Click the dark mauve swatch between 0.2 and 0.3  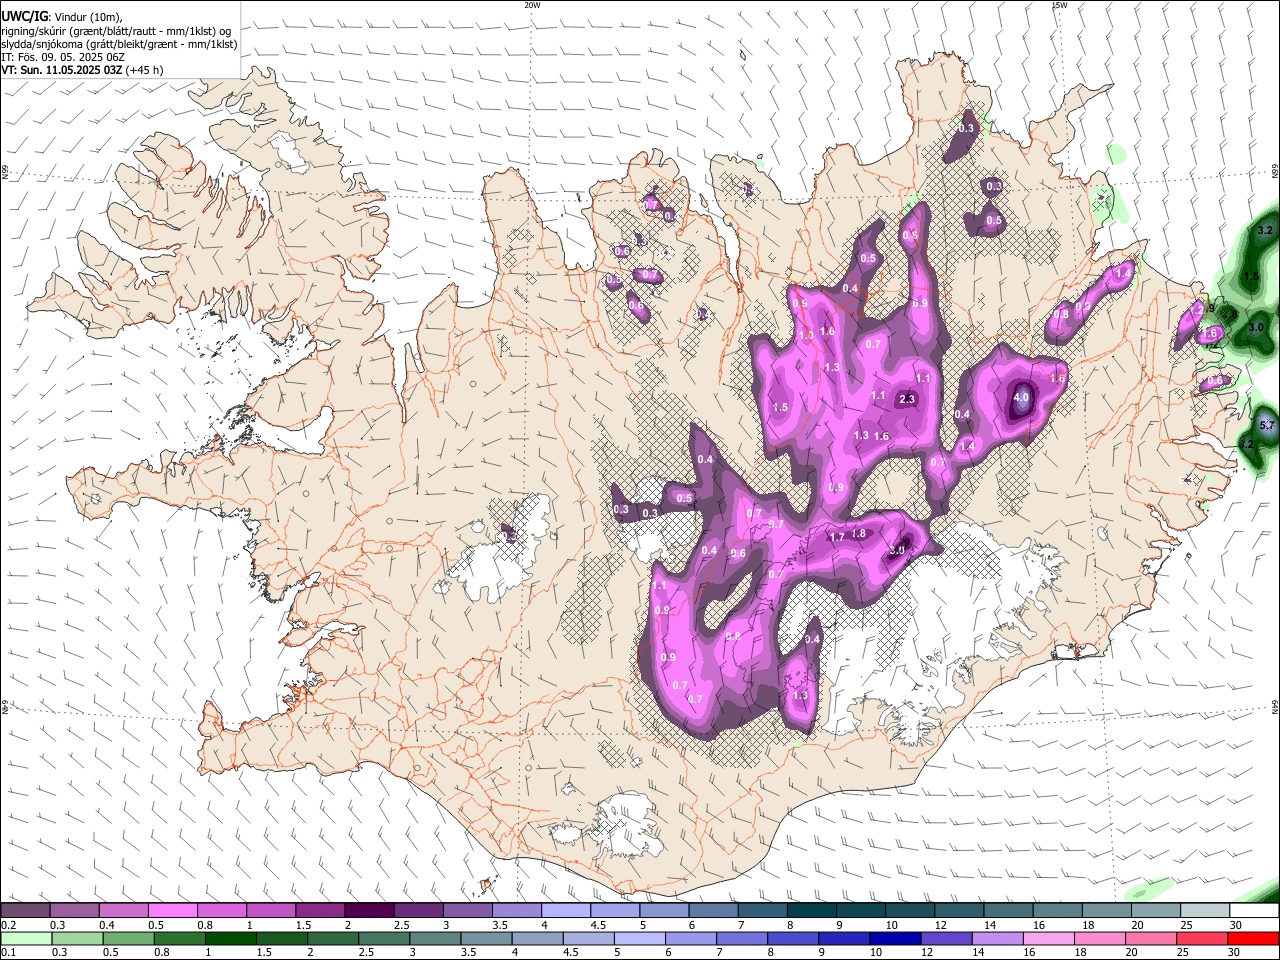coord(25,910)
